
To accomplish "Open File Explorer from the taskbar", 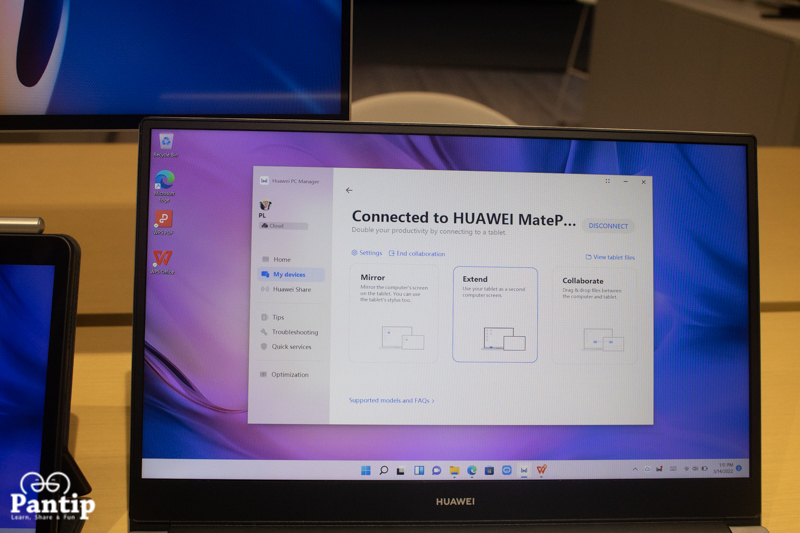I will coord(454,471).
